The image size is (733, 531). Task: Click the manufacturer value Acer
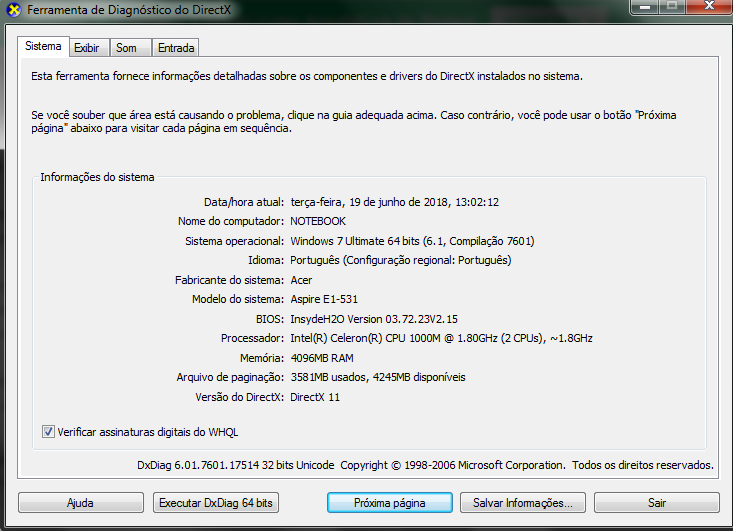pyautogui.click(x=301, y=280)
